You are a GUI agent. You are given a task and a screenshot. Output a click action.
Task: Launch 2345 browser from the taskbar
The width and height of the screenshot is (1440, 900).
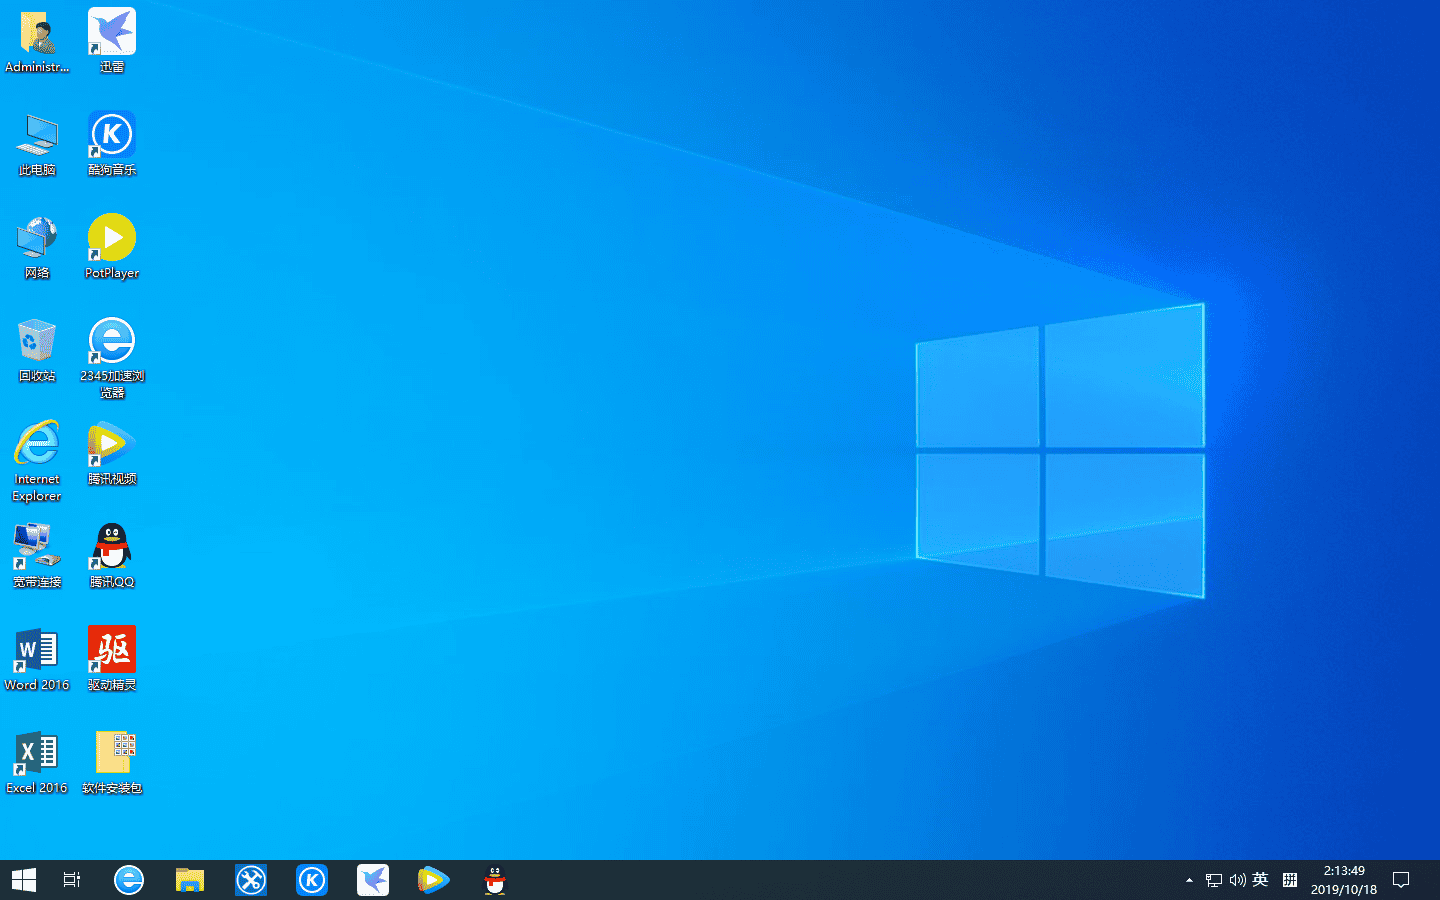[x=129, y=880]
